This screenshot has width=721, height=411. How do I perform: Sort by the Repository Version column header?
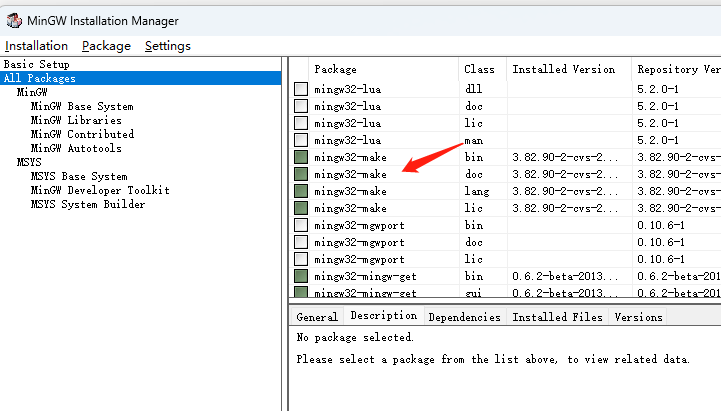(x=676, y=69)
